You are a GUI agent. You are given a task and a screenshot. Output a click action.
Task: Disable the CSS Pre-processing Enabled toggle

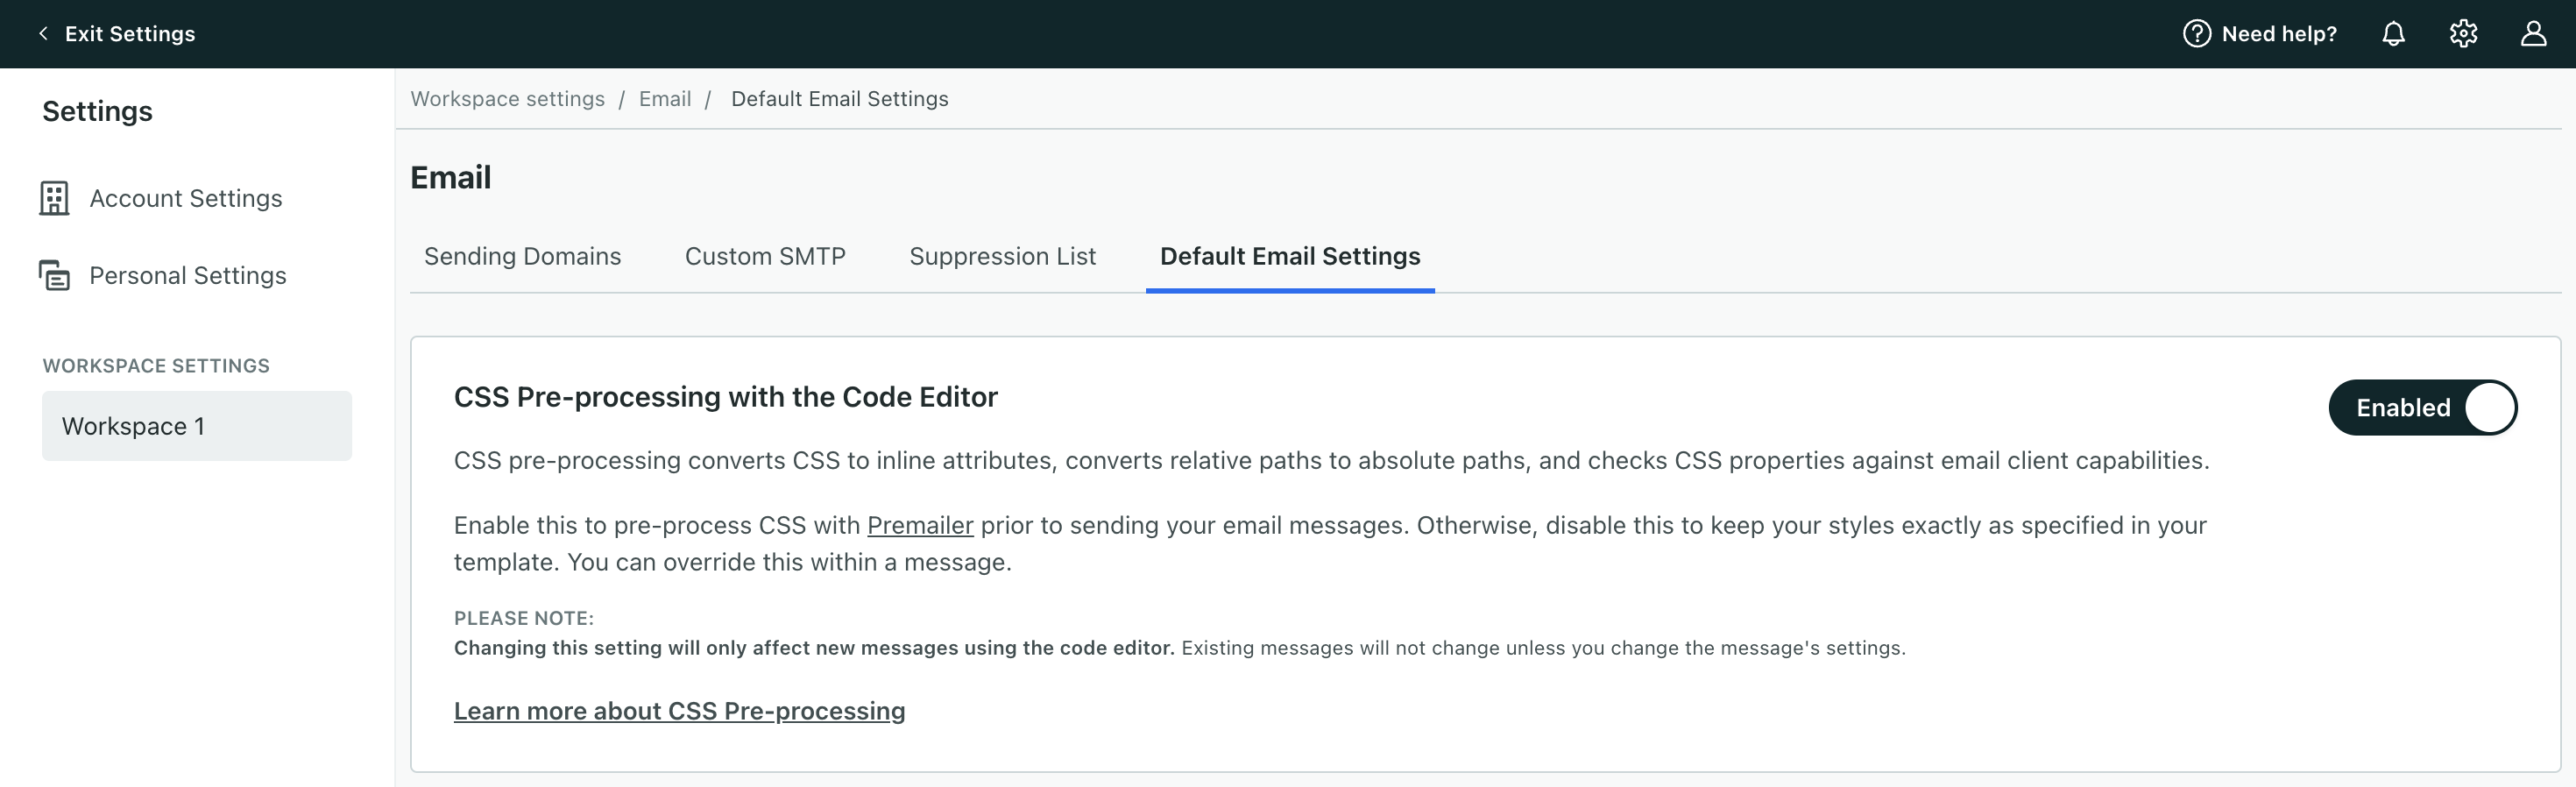tap(2421, 408)
